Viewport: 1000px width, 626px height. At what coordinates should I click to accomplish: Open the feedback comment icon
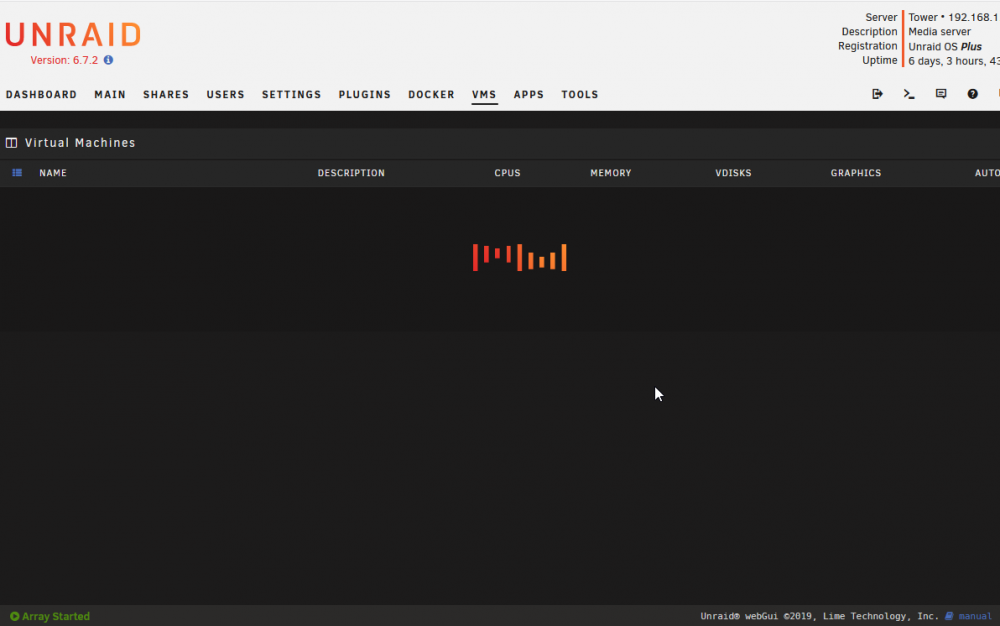(941, 94)
